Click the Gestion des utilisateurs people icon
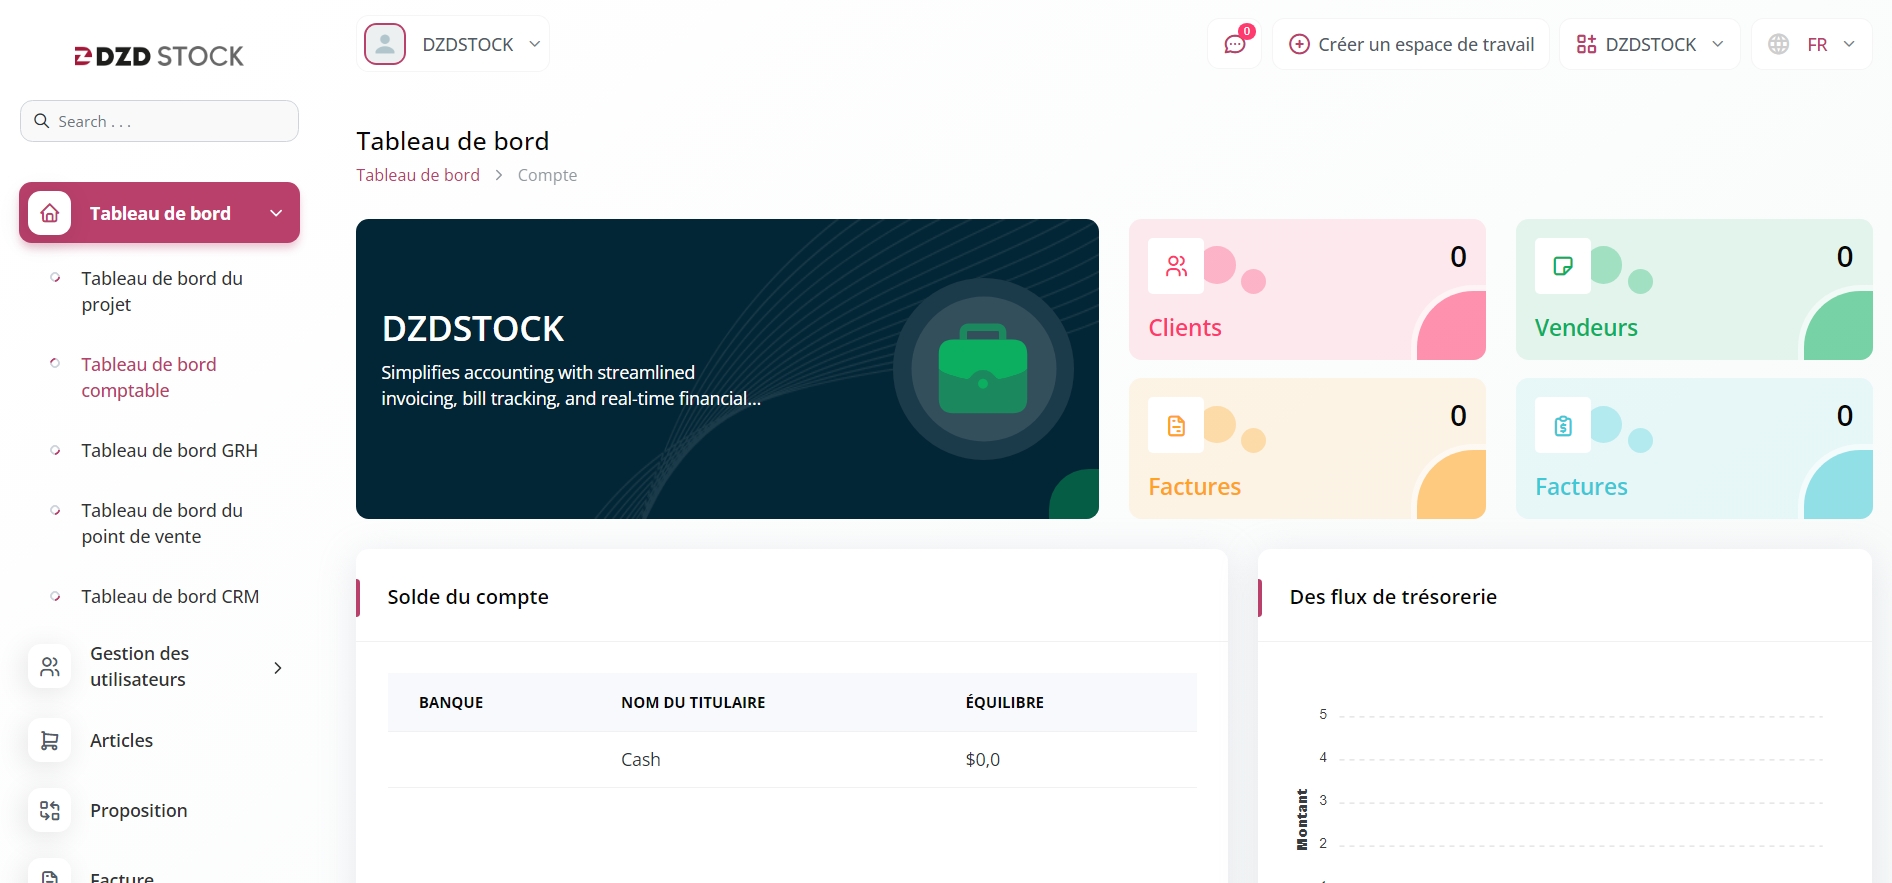 pyautogui.click(x=50, y=667)
